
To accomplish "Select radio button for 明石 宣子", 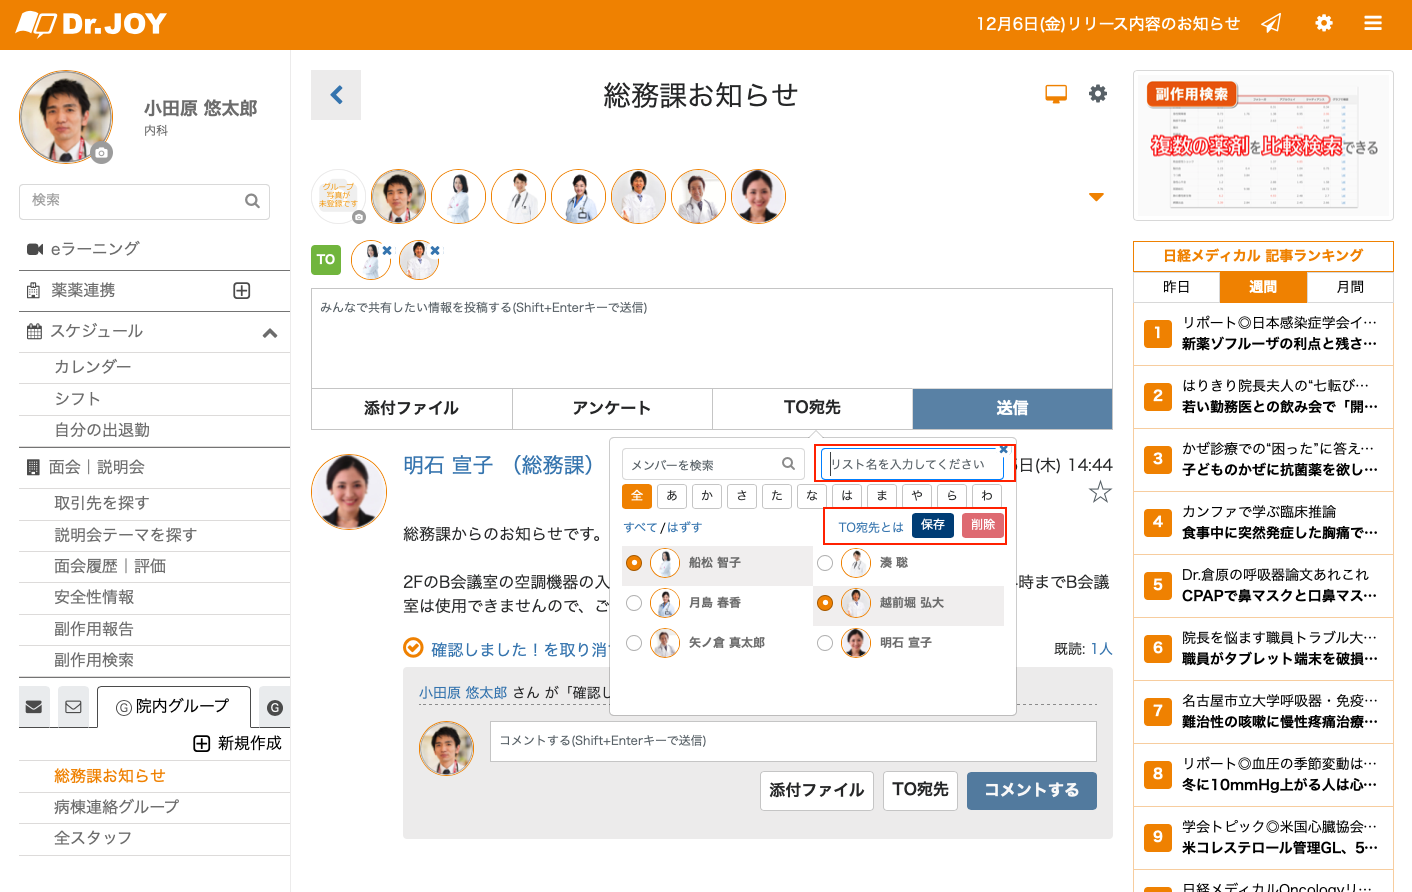I will (825, 643).
